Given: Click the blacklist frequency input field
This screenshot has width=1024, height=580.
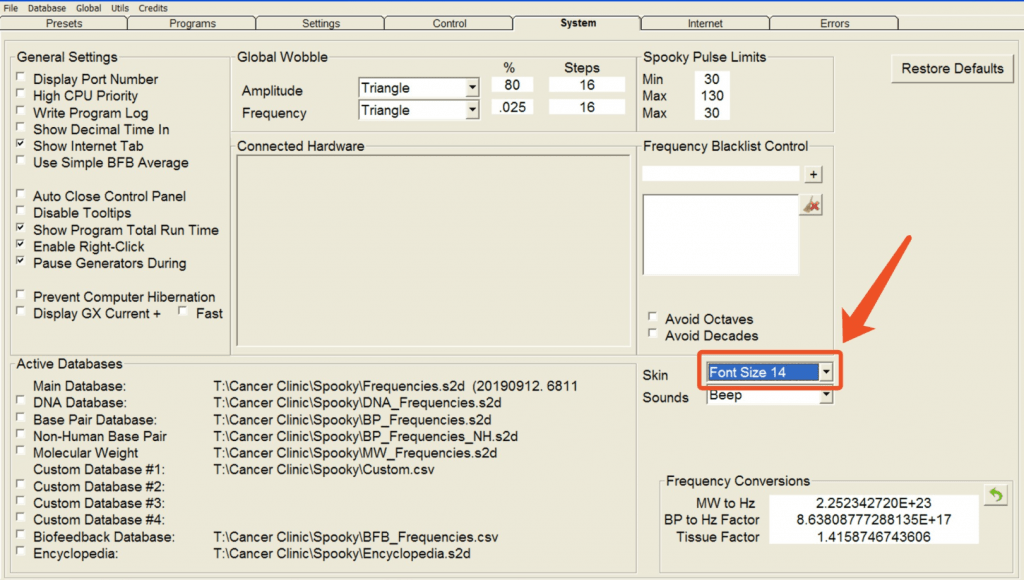Looking at the screenshot, I should pyautogui.click(x=720, y=173).
